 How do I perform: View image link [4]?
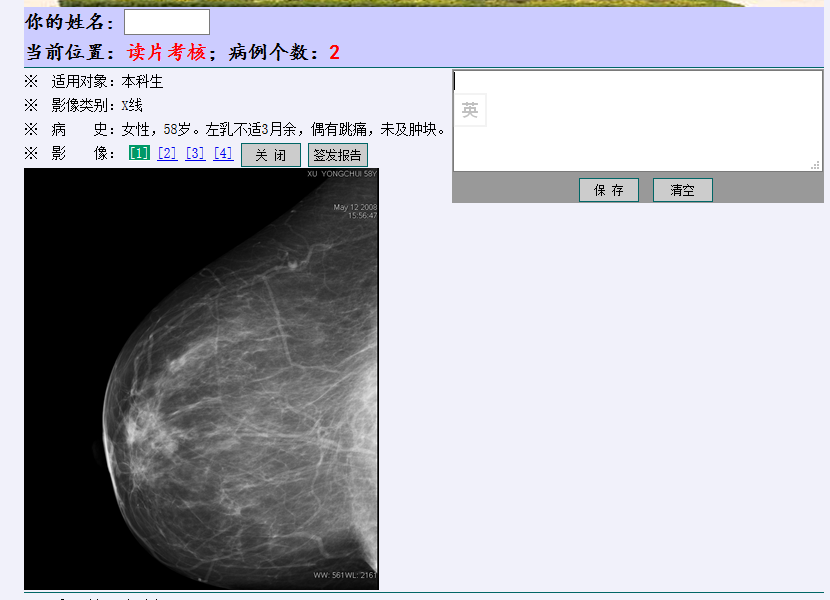click(223, 154)
